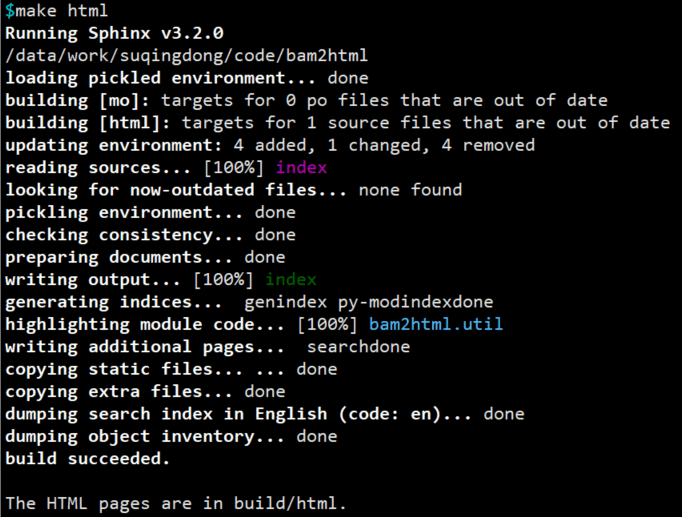This screenshot has height=517, width=682.
Task: Click the 'building [html]' line
Action: (x=338, y=123)
